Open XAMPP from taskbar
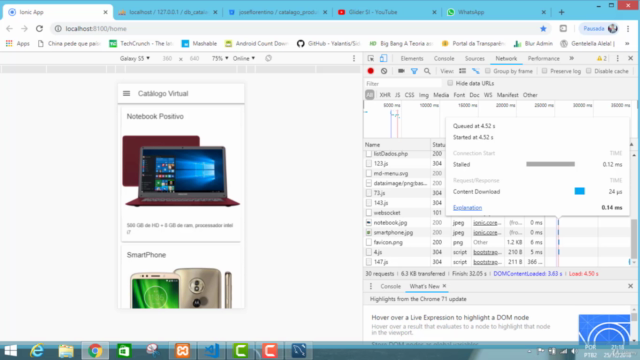 point(182,351)
